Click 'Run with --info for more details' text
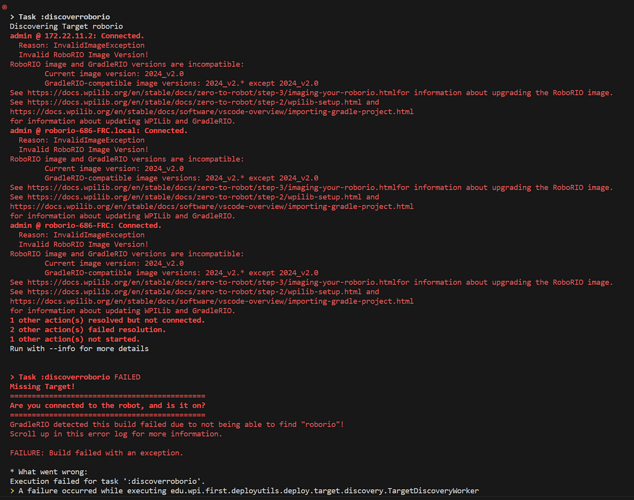This screenshot has height=500, width=634. 79,348
